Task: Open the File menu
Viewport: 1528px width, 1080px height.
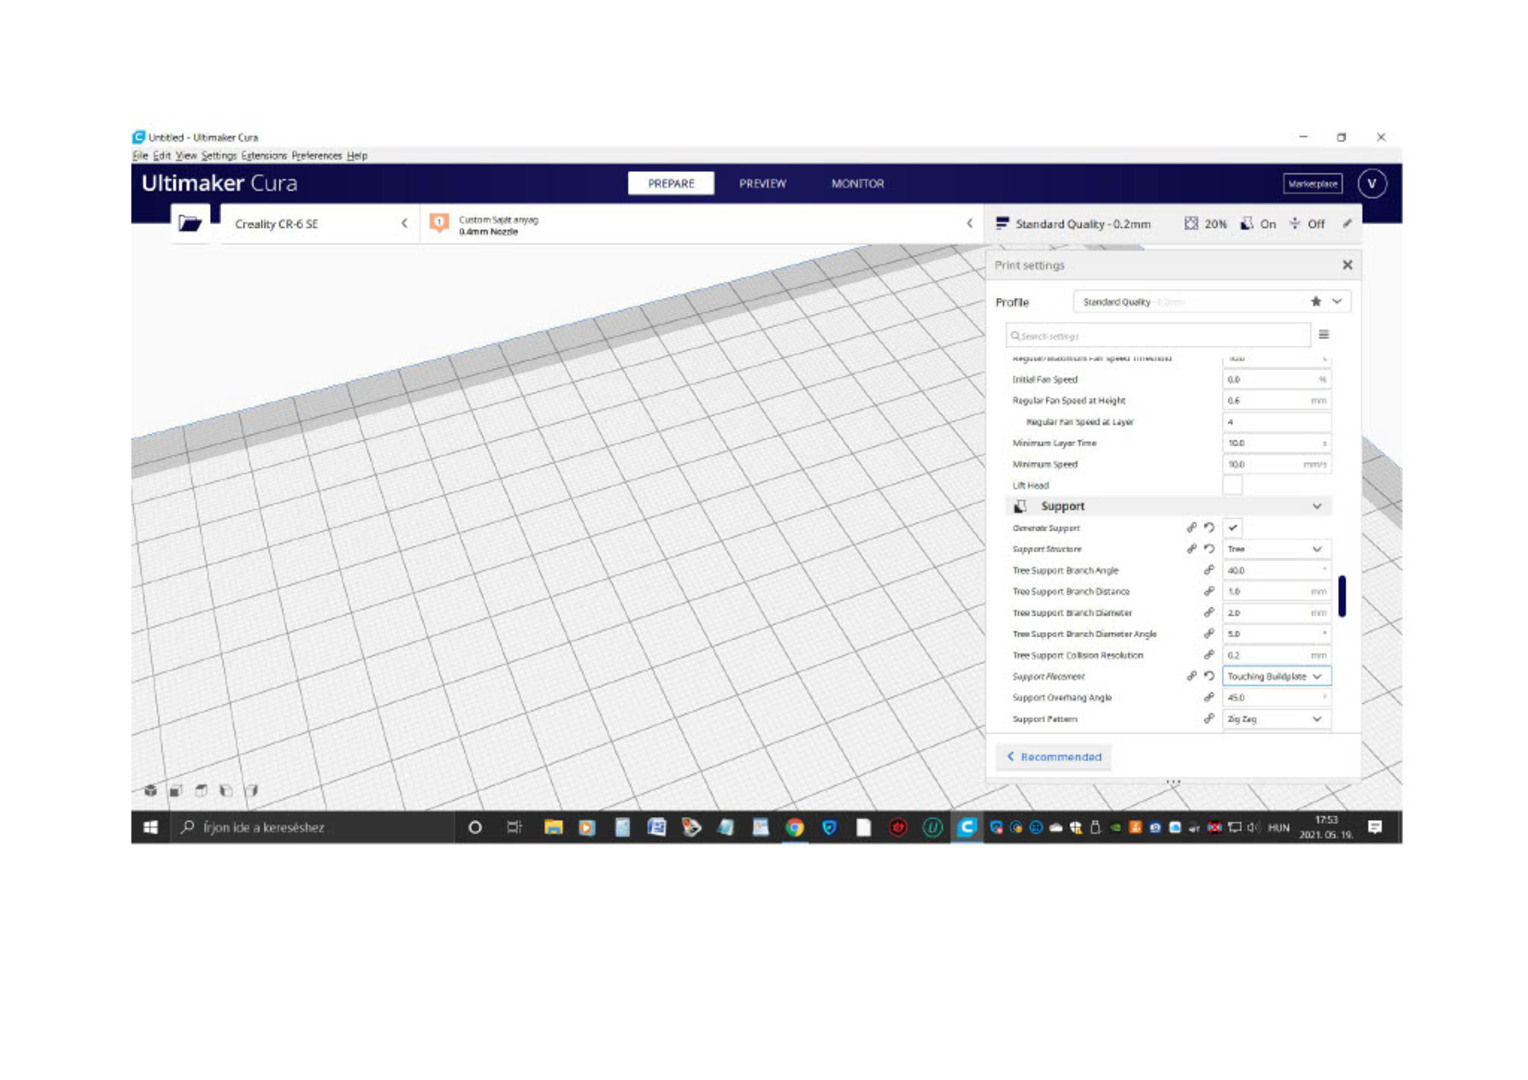Action: [140, 156]
